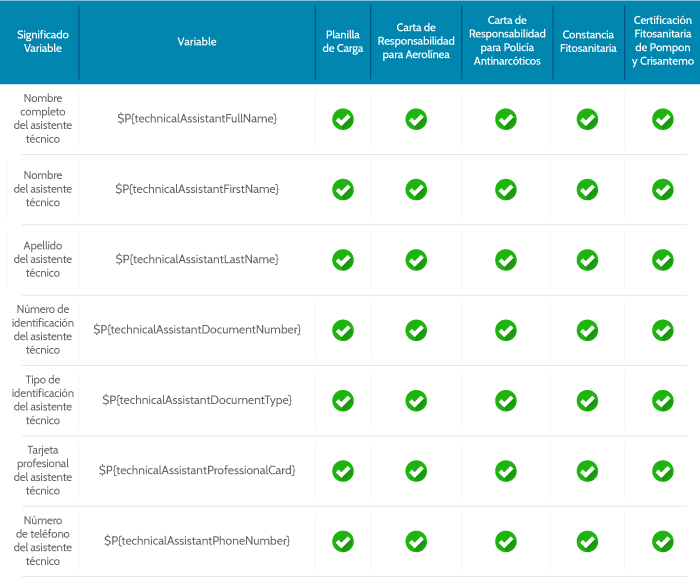Click the 'Apellido del asistente técnico' cell
The image size is (700, 583).
[x=43, y=259]
